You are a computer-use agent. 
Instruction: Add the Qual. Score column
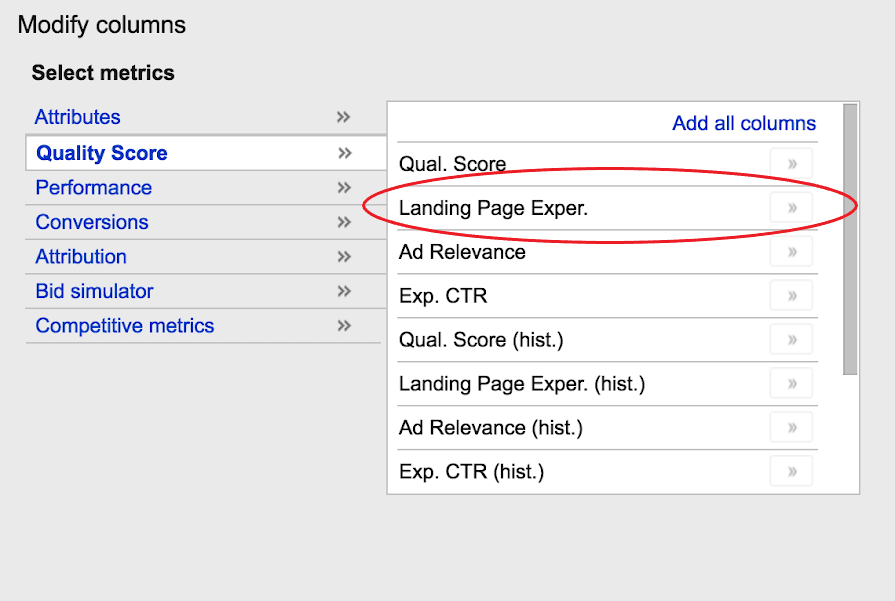(791, 163)
